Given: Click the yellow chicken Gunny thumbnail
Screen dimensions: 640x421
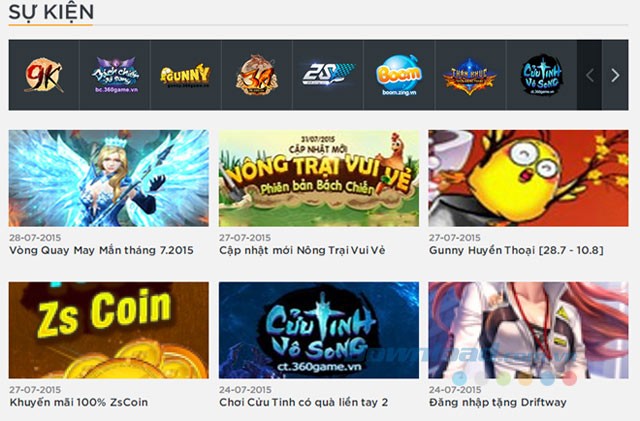Looking at the screenshot, I should coord(528,178).
